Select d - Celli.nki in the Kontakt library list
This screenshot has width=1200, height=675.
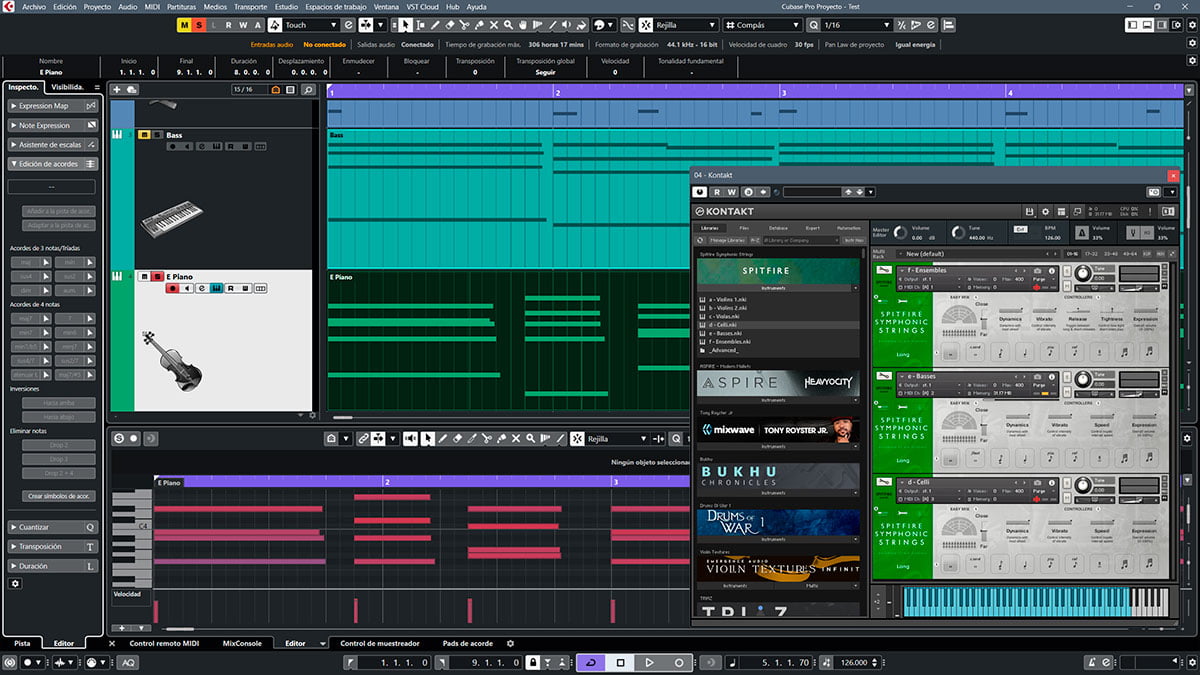(x=779, y=325)
